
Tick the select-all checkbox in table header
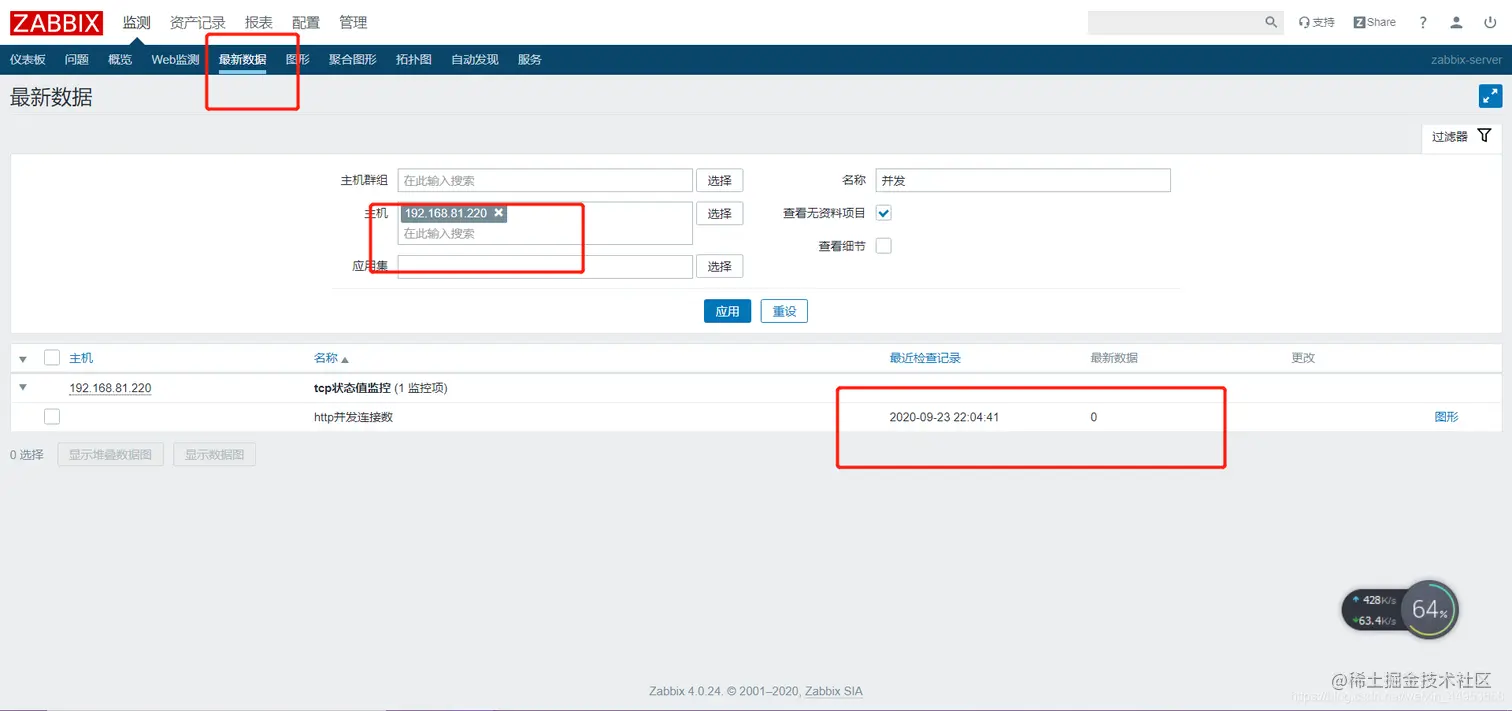[x=52, y=357]
